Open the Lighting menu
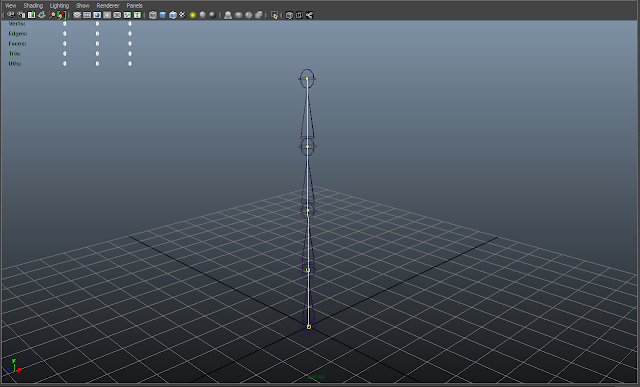 click(59, 6)
